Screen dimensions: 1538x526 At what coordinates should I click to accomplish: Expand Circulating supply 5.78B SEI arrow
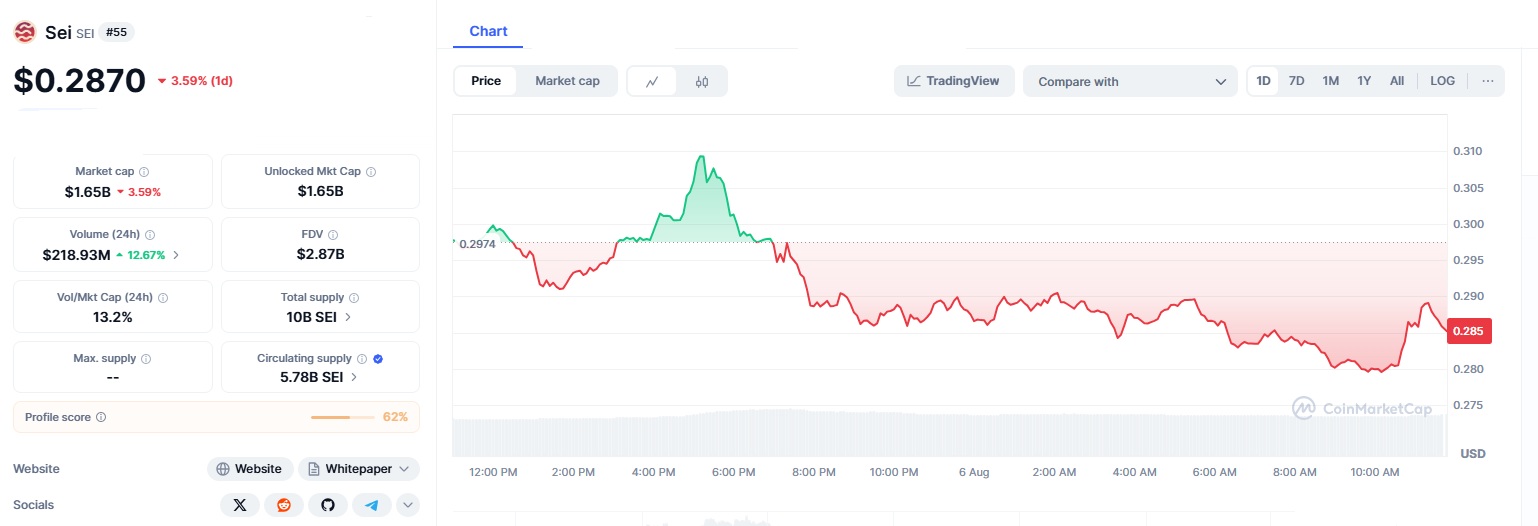pyautogui.click(x=354, y=378)
